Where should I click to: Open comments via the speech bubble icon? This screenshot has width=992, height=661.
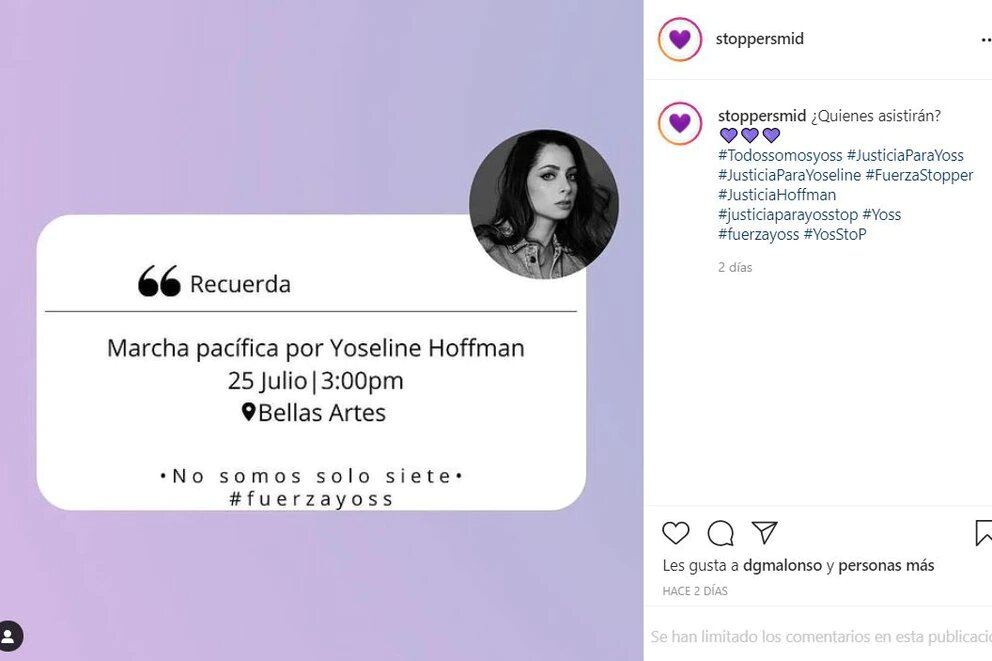pyautogui.click(x=721, y=533)
